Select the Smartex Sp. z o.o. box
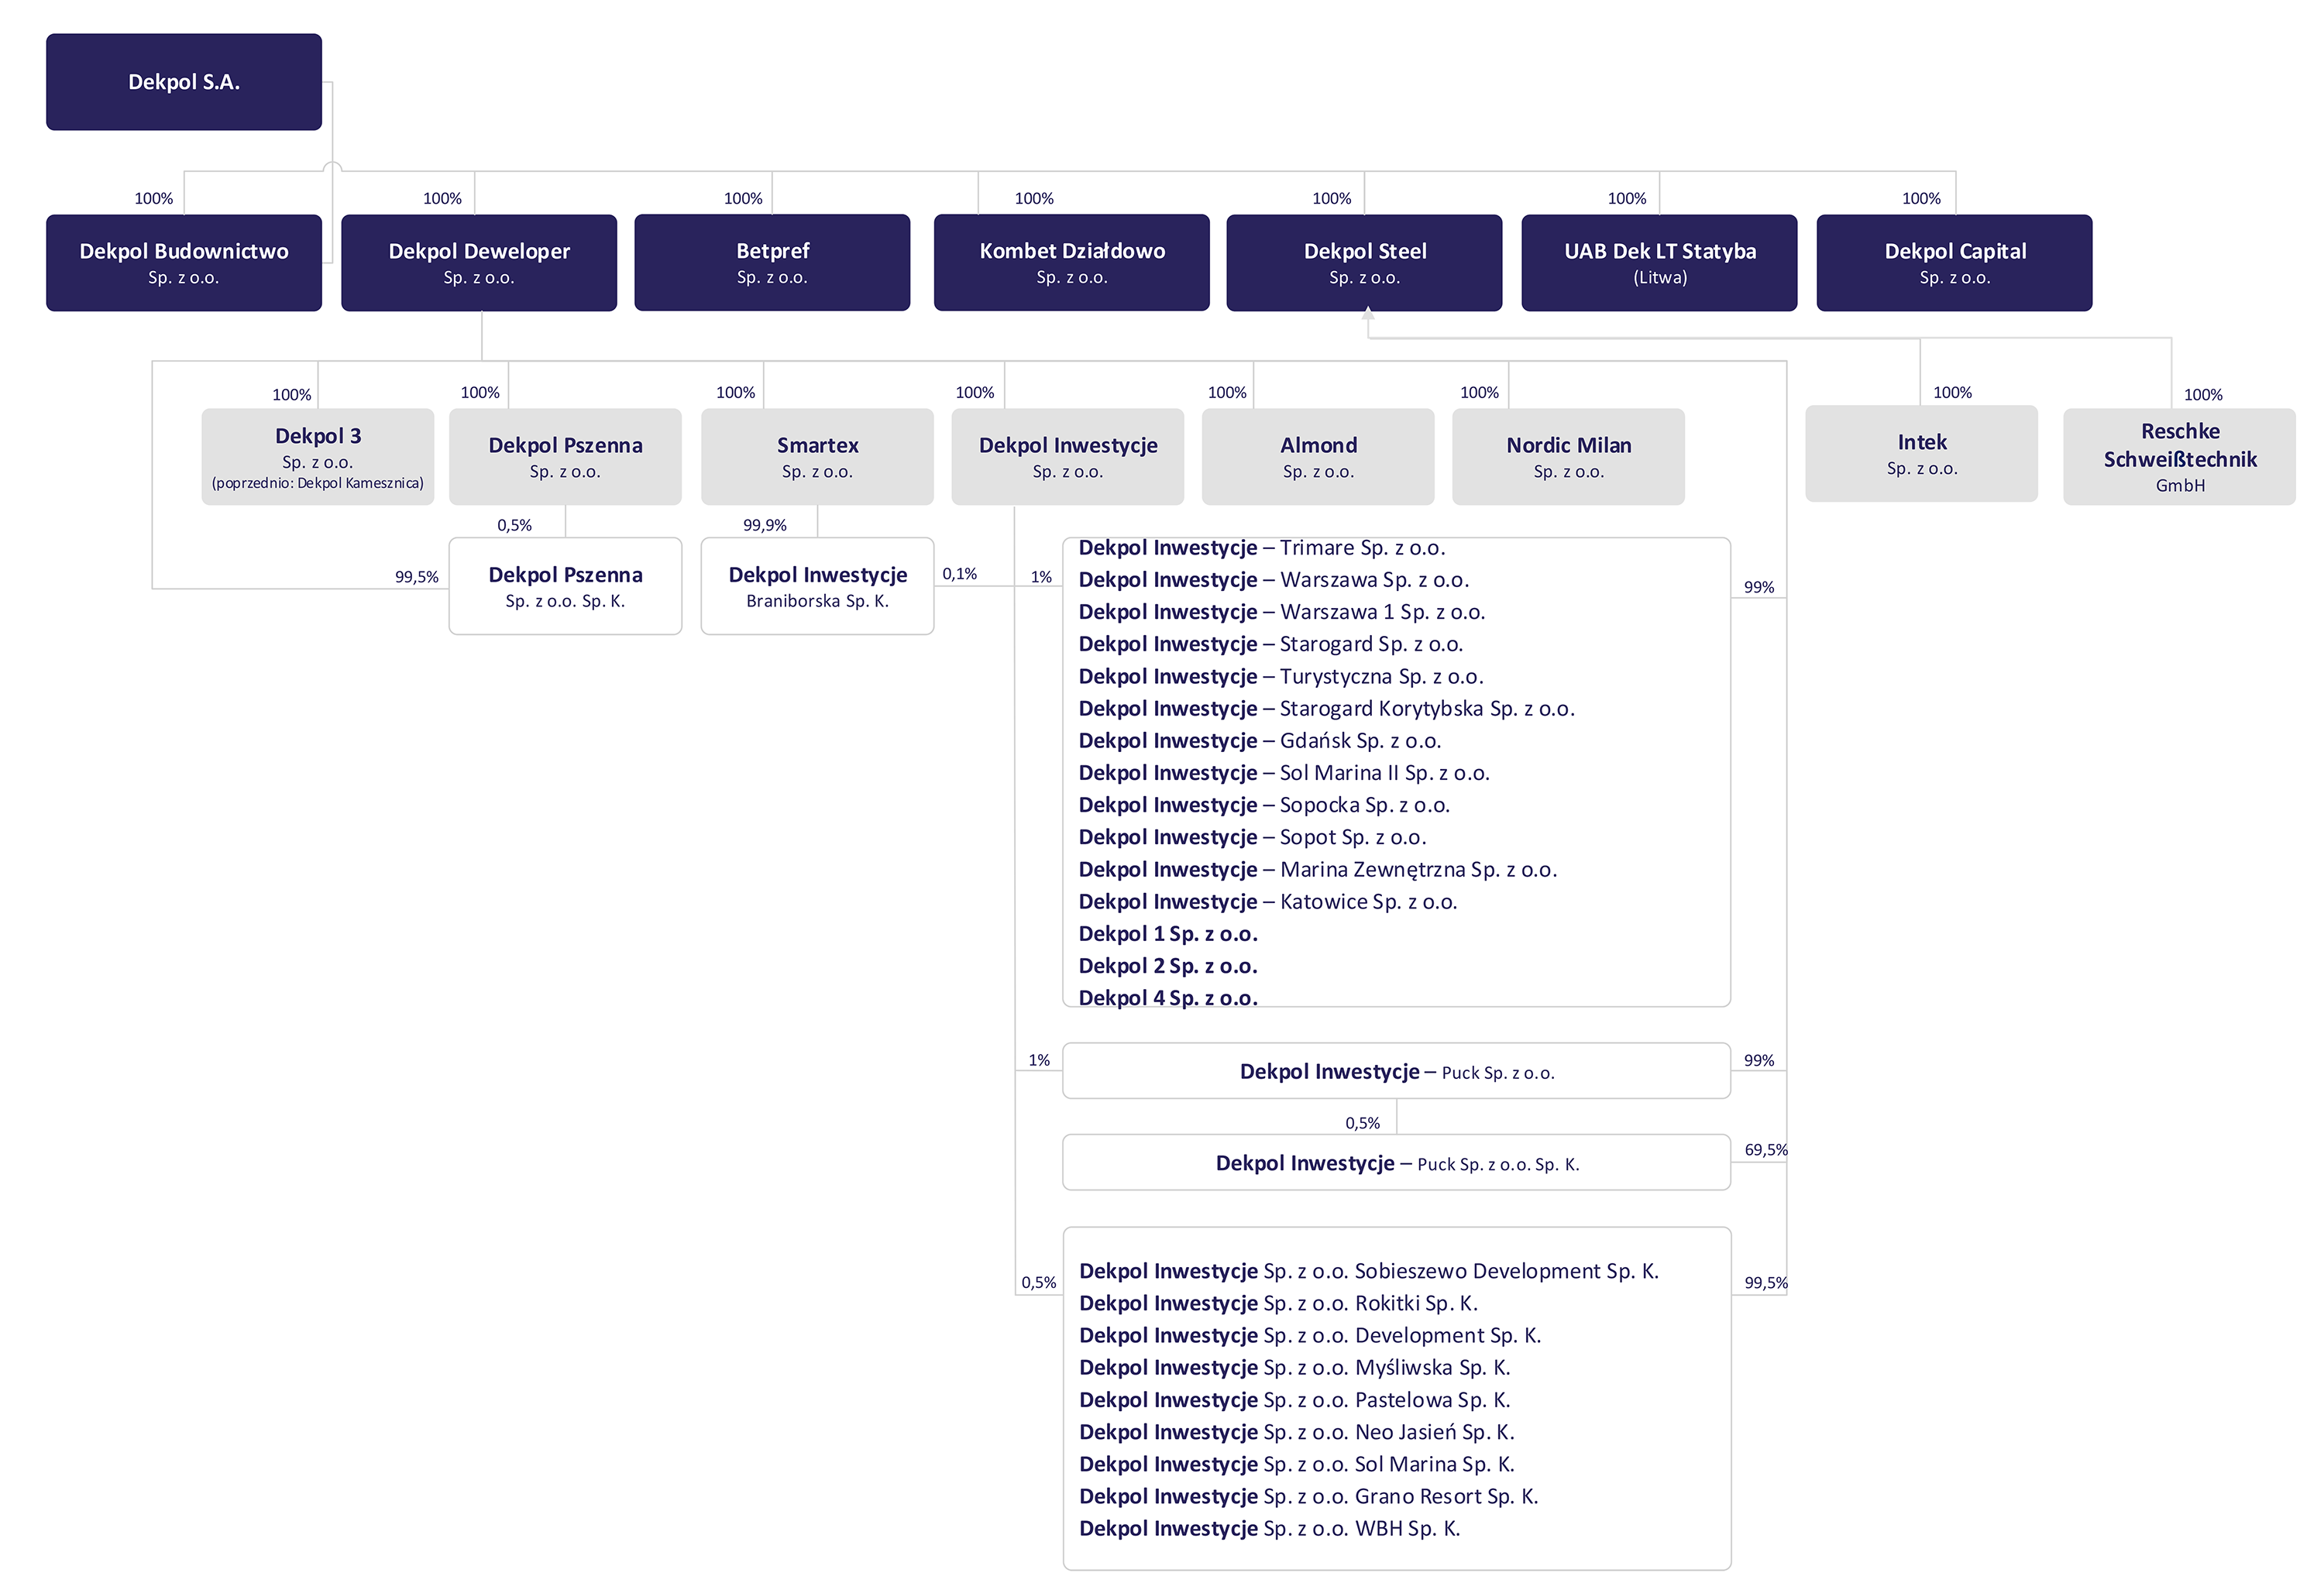This screenshot has height=1590, width=2324. pyautogui.click(x=817, y=457)
